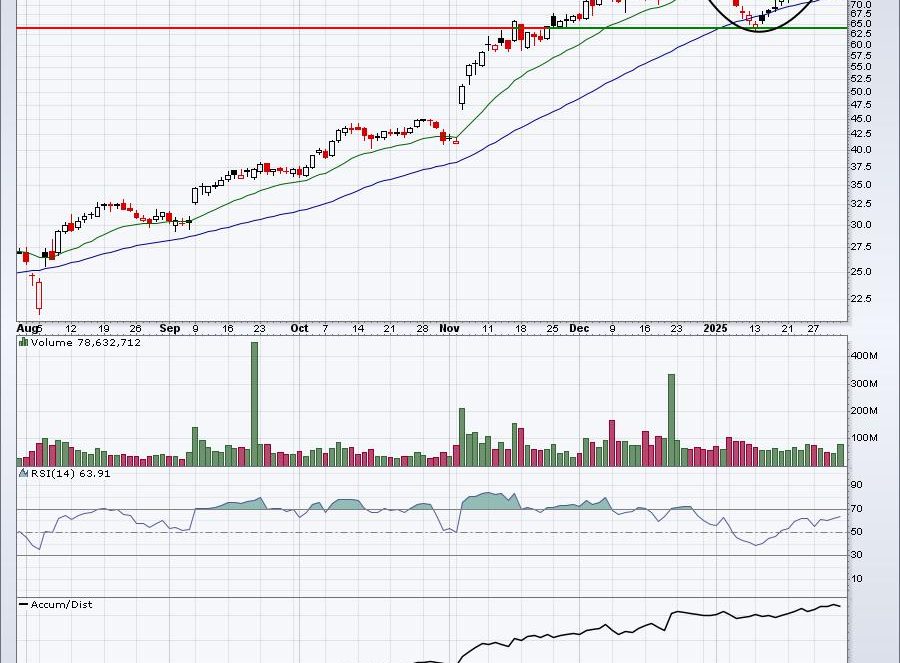The height and width of the screenshot is (663, 900).
Task: Click the '25.0' price axis label
Action: pyautogui.click(x=861, y=272)
